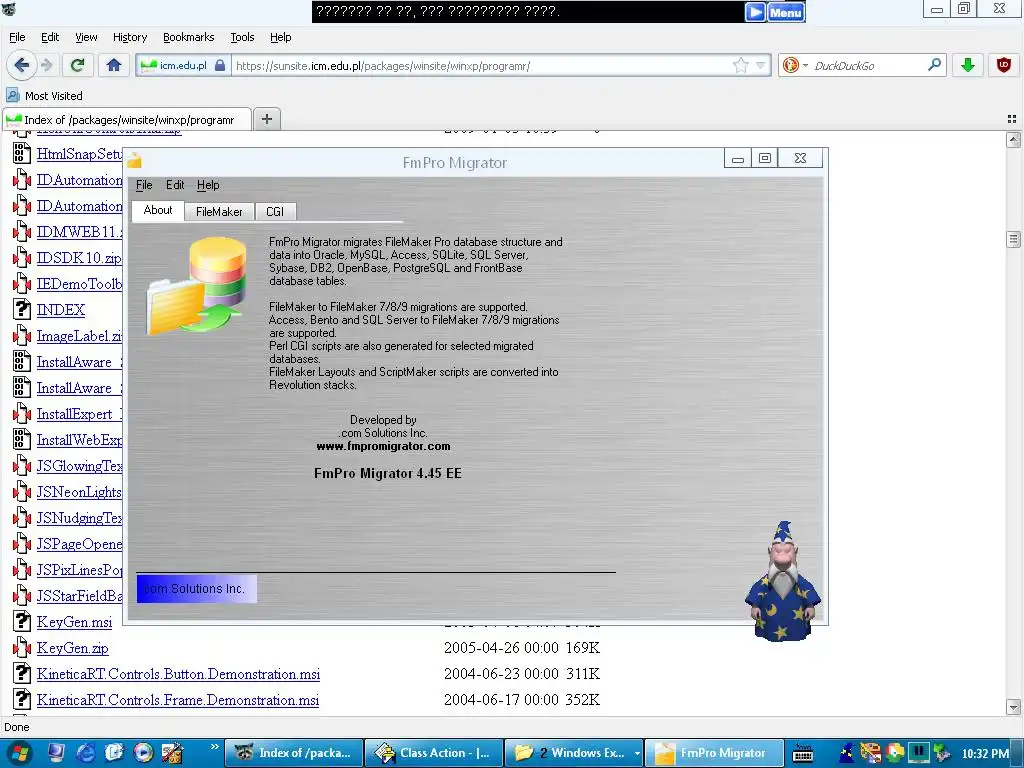This screenshot has height=768, width=1024.
Task: Open the INDEX file link
Action: [61, 310]
